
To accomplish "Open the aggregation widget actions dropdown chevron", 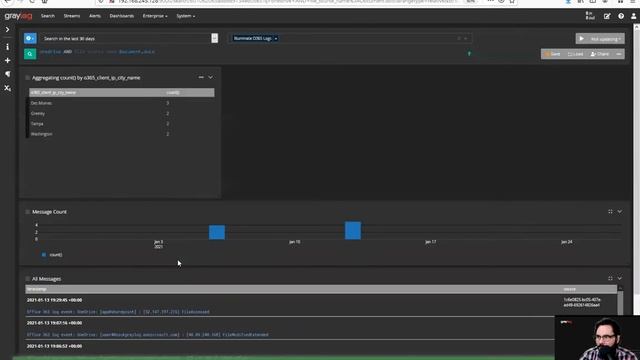I will [x=211, y=77].
